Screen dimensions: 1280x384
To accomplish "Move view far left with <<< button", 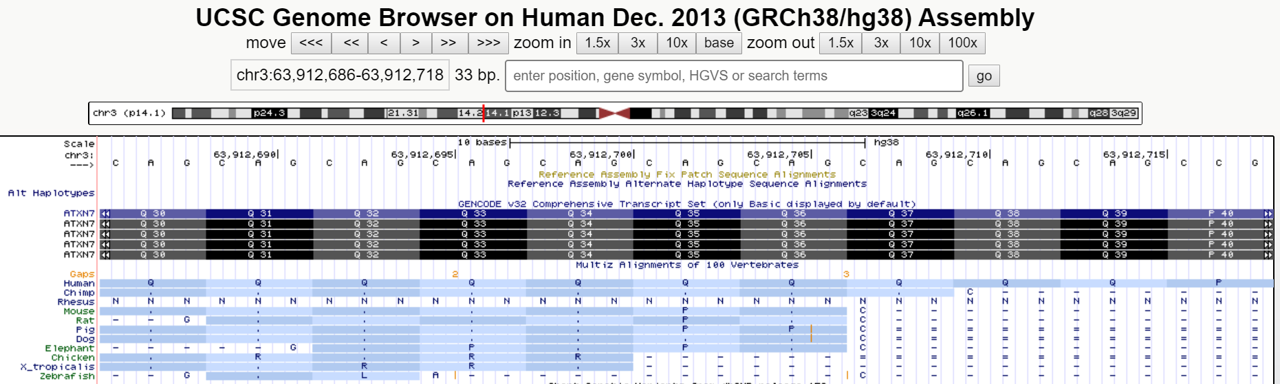I will pos(311,43).
